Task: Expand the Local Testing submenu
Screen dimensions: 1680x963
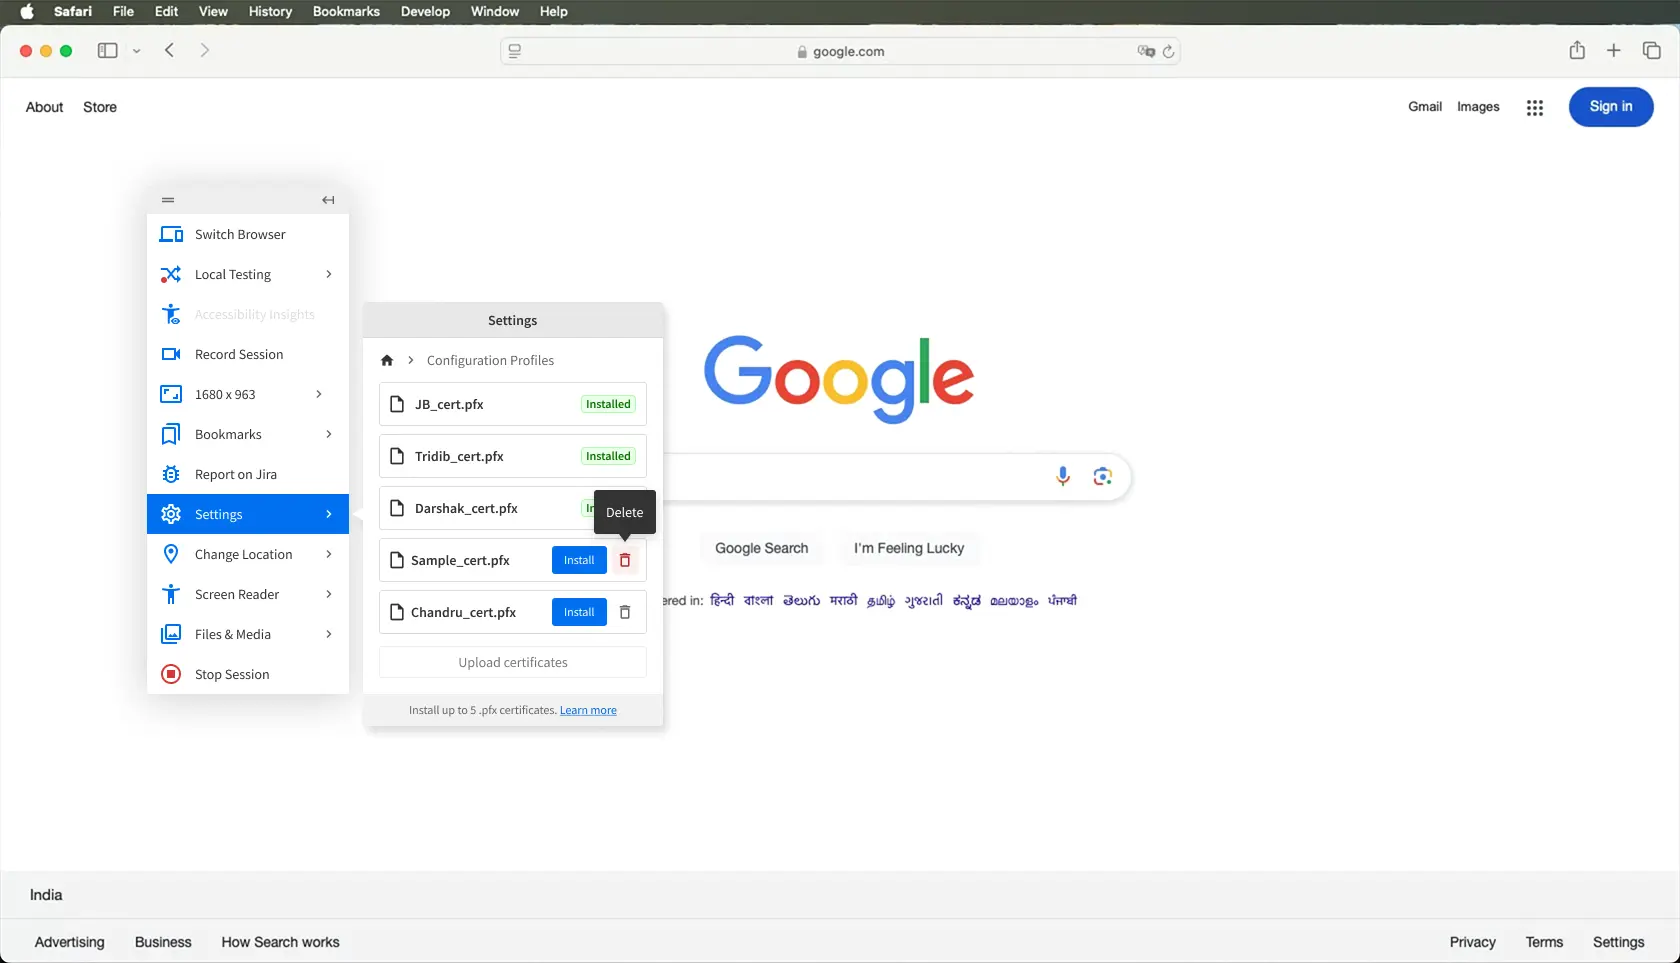Action: tap(328, 274)
